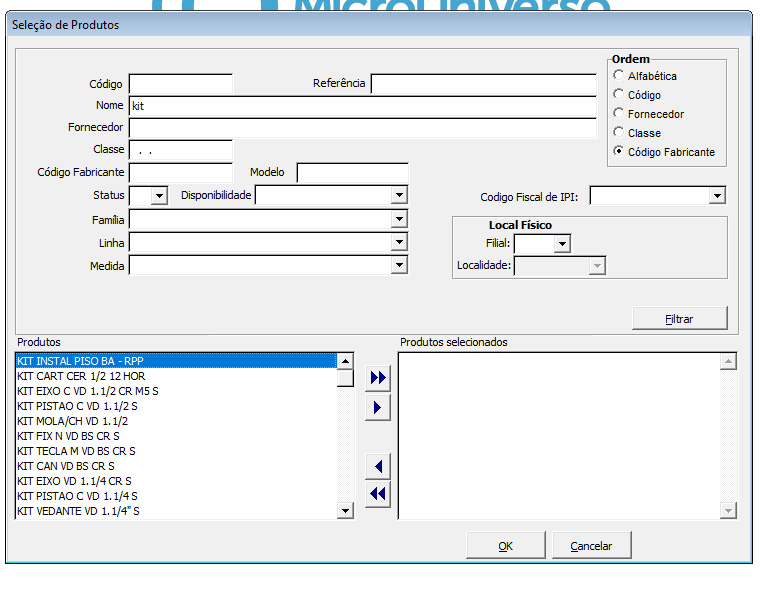Select Alfabética order option

[620, 76]
